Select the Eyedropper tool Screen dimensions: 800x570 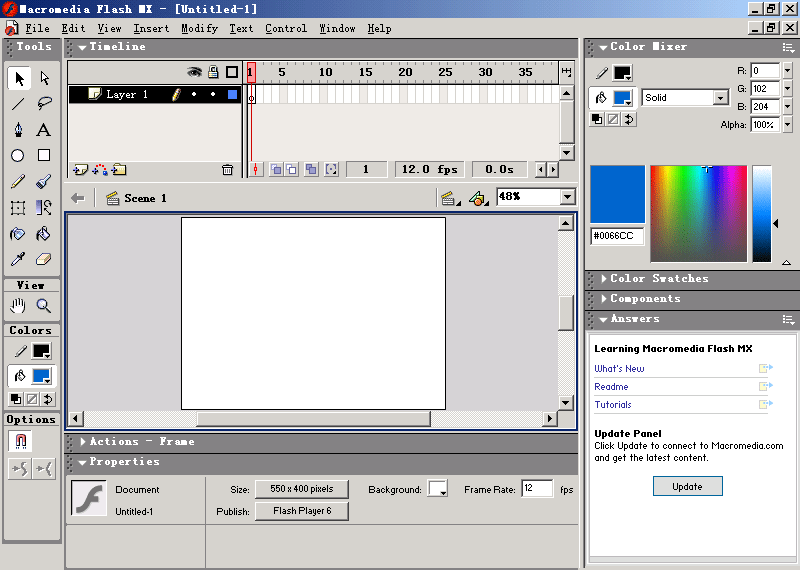(18, 259)
